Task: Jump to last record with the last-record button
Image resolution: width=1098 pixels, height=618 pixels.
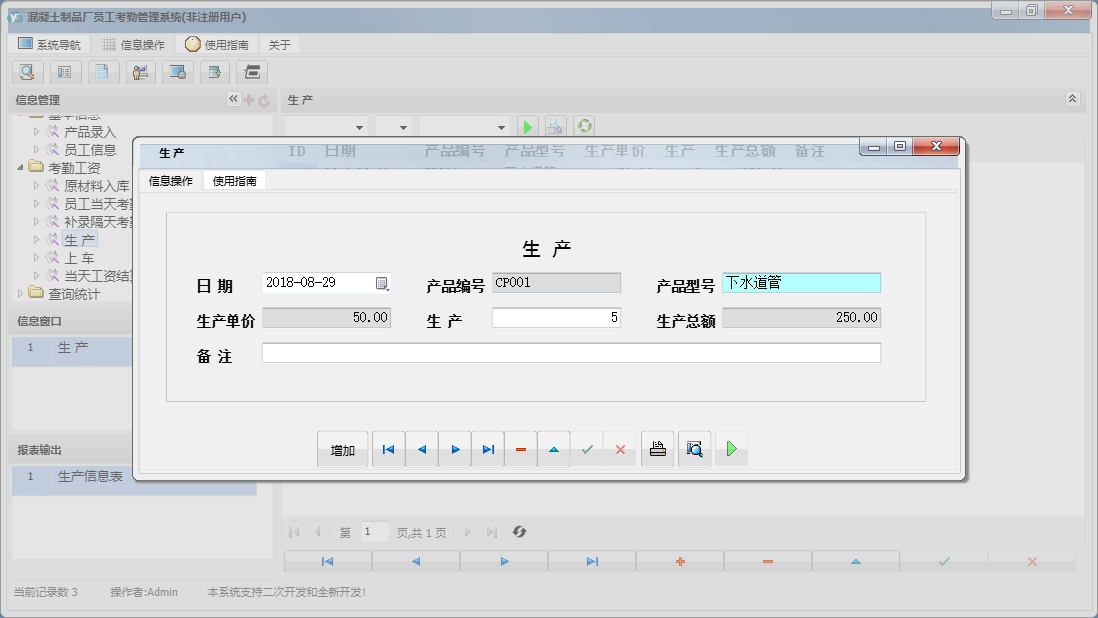Action: point(488,449)
